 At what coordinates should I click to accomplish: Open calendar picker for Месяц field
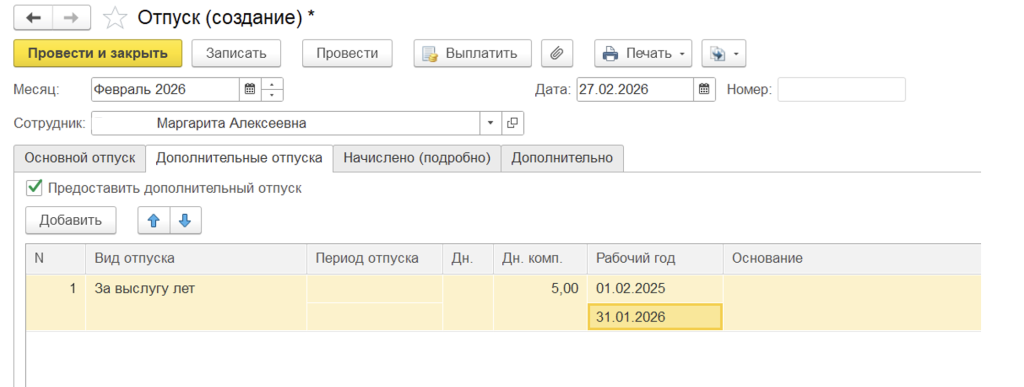[249, 89]
